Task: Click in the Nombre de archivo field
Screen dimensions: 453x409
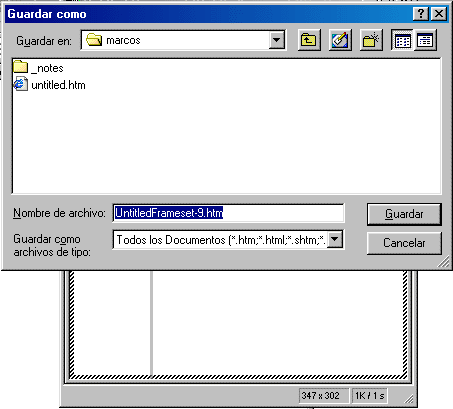Action: click(x=228, y=213)
